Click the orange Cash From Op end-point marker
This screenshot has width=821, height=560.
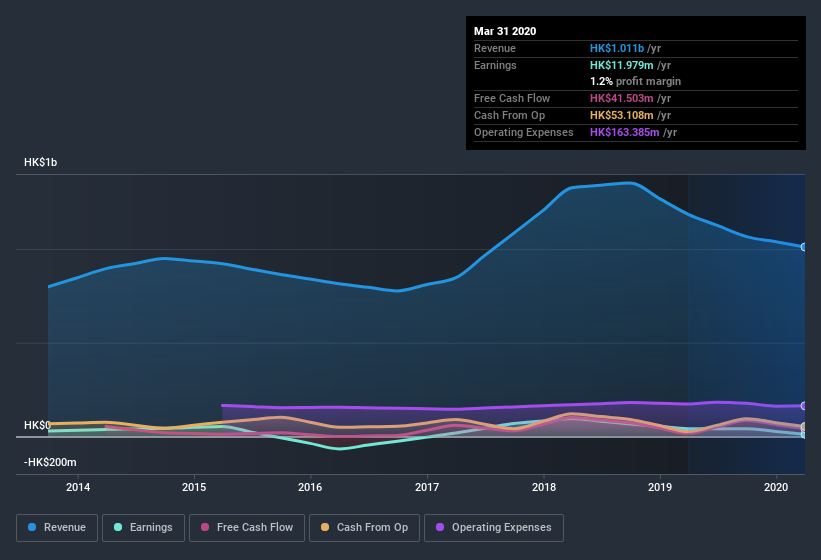tap(804, 427)
